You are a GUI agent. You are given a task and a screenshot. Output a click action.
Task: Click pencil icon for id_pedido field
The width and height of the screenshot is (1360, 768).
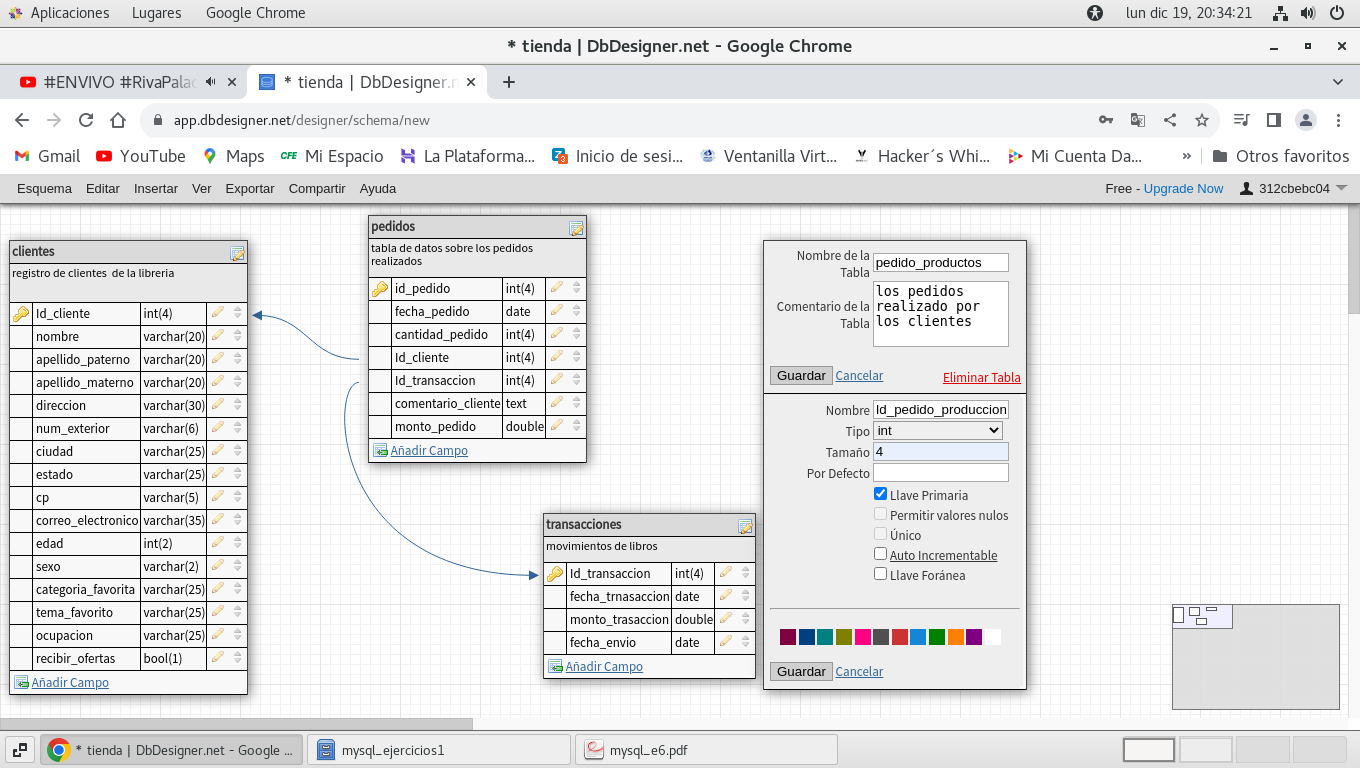(x=557, y=288)
